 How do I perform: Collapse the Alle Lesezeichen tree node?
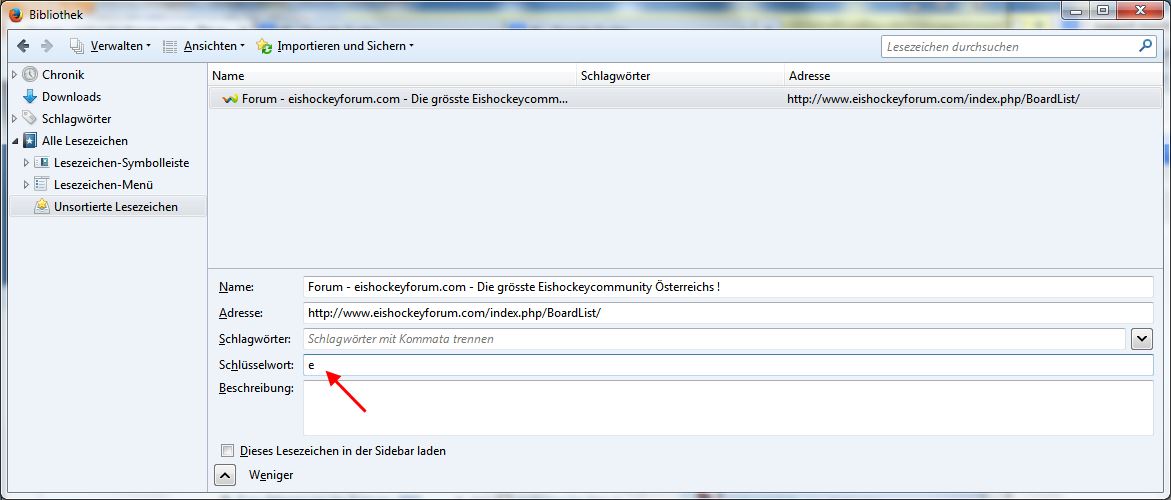click(15, 141)
